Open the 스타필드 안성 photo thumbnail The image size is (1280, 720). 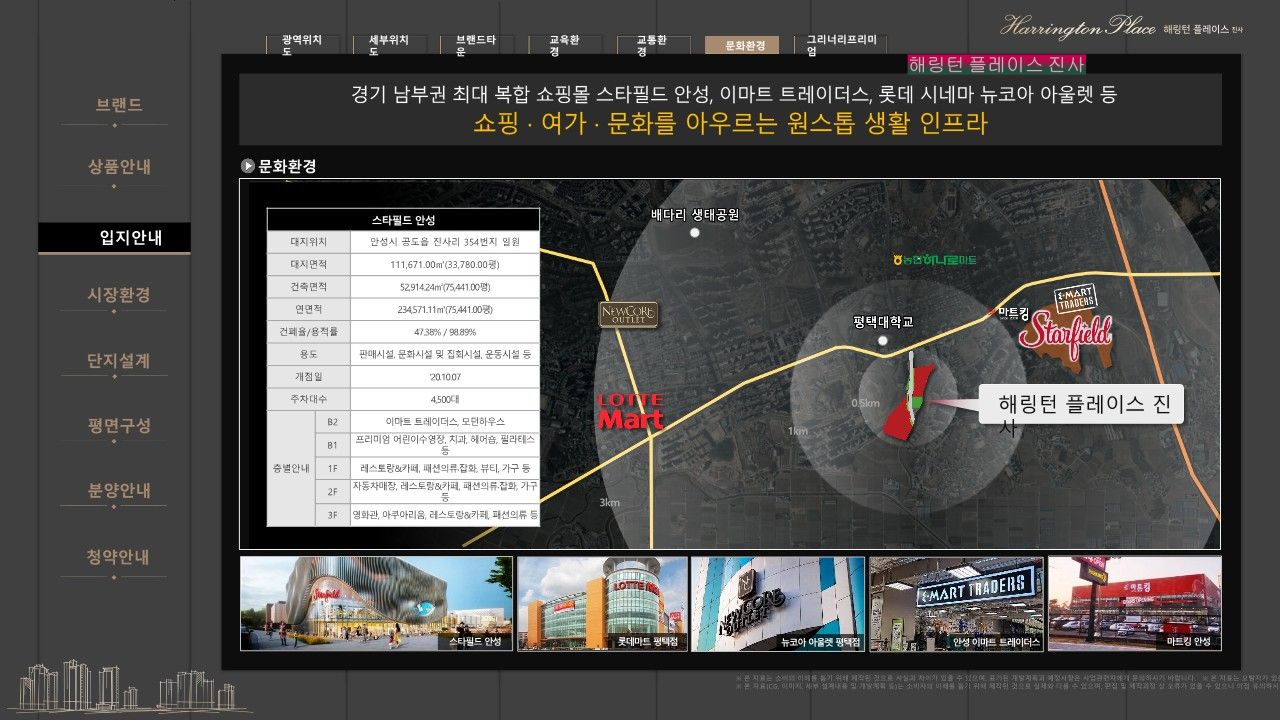(x=376, y=604)
